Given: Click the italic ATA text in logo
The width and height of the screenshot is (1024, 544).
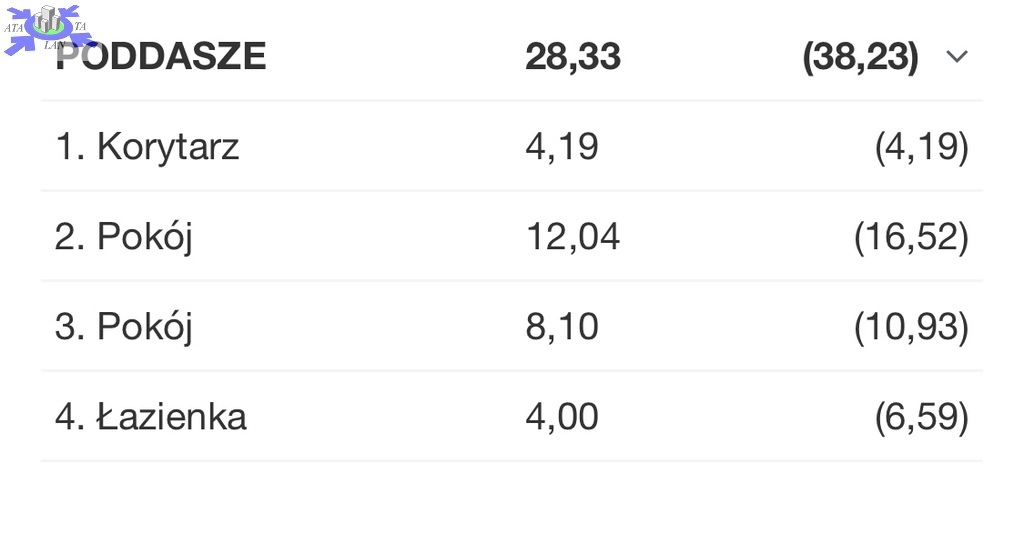Looking at the screenshot, I should [14, 28].
